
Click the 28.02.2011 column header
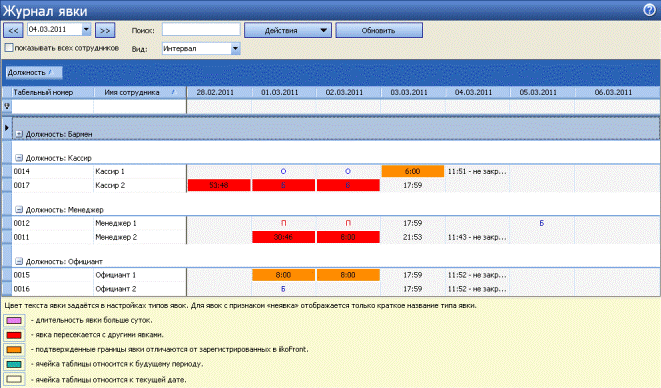point(219,92)
